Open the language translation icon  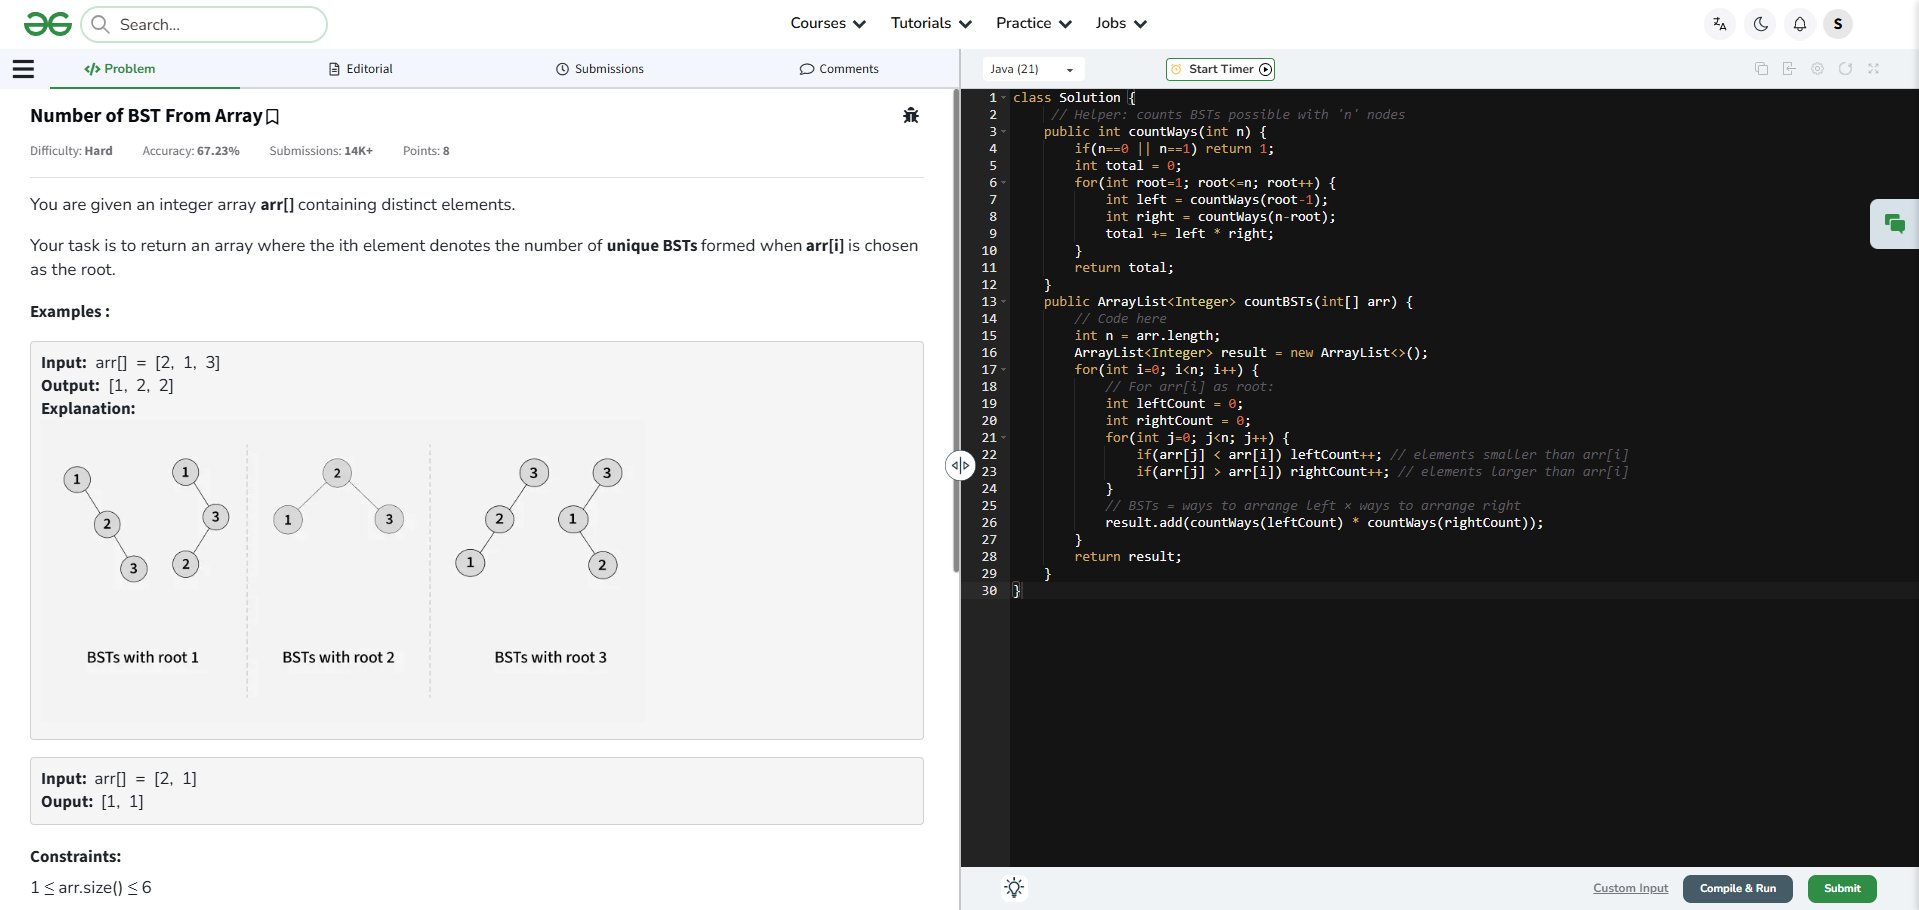click(x=1720, y=24)
